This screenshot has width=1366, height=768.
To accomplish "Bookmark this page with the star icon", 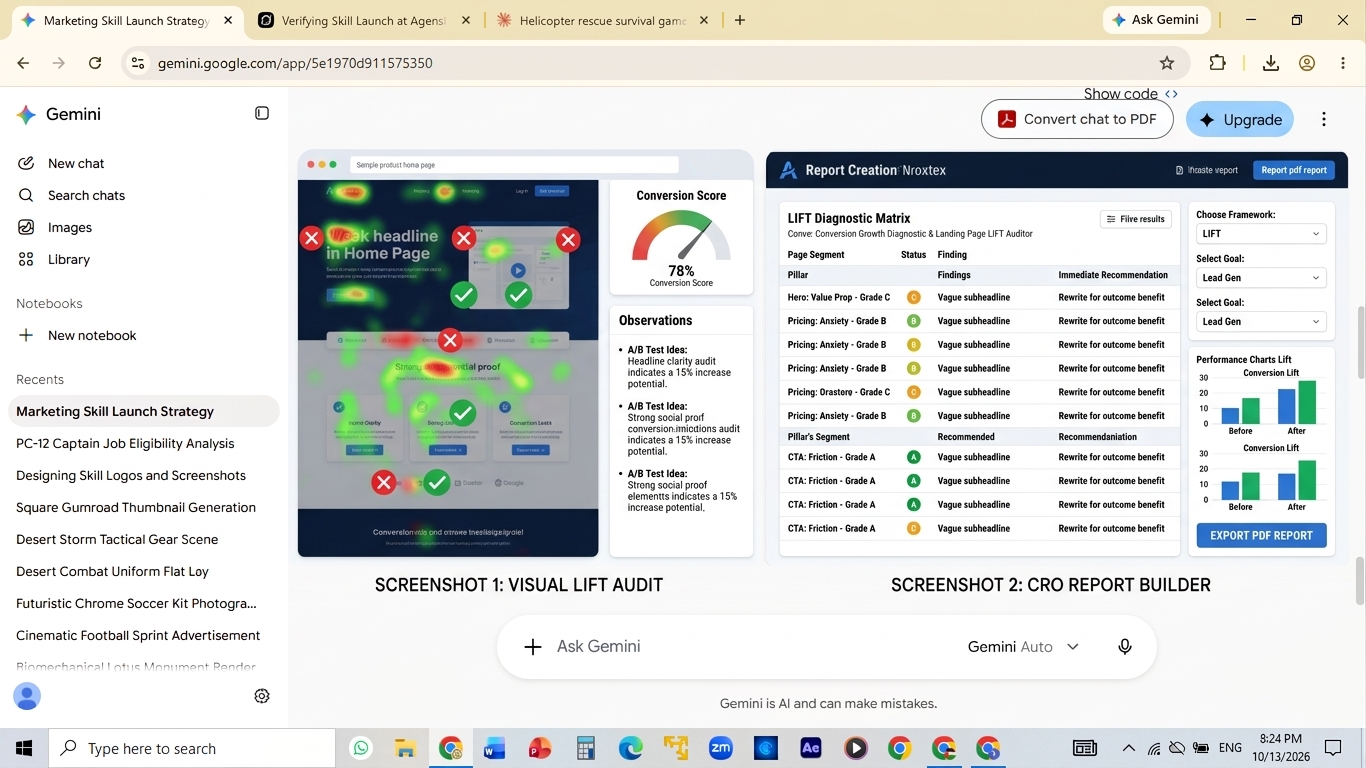I will click(1167, 63).
